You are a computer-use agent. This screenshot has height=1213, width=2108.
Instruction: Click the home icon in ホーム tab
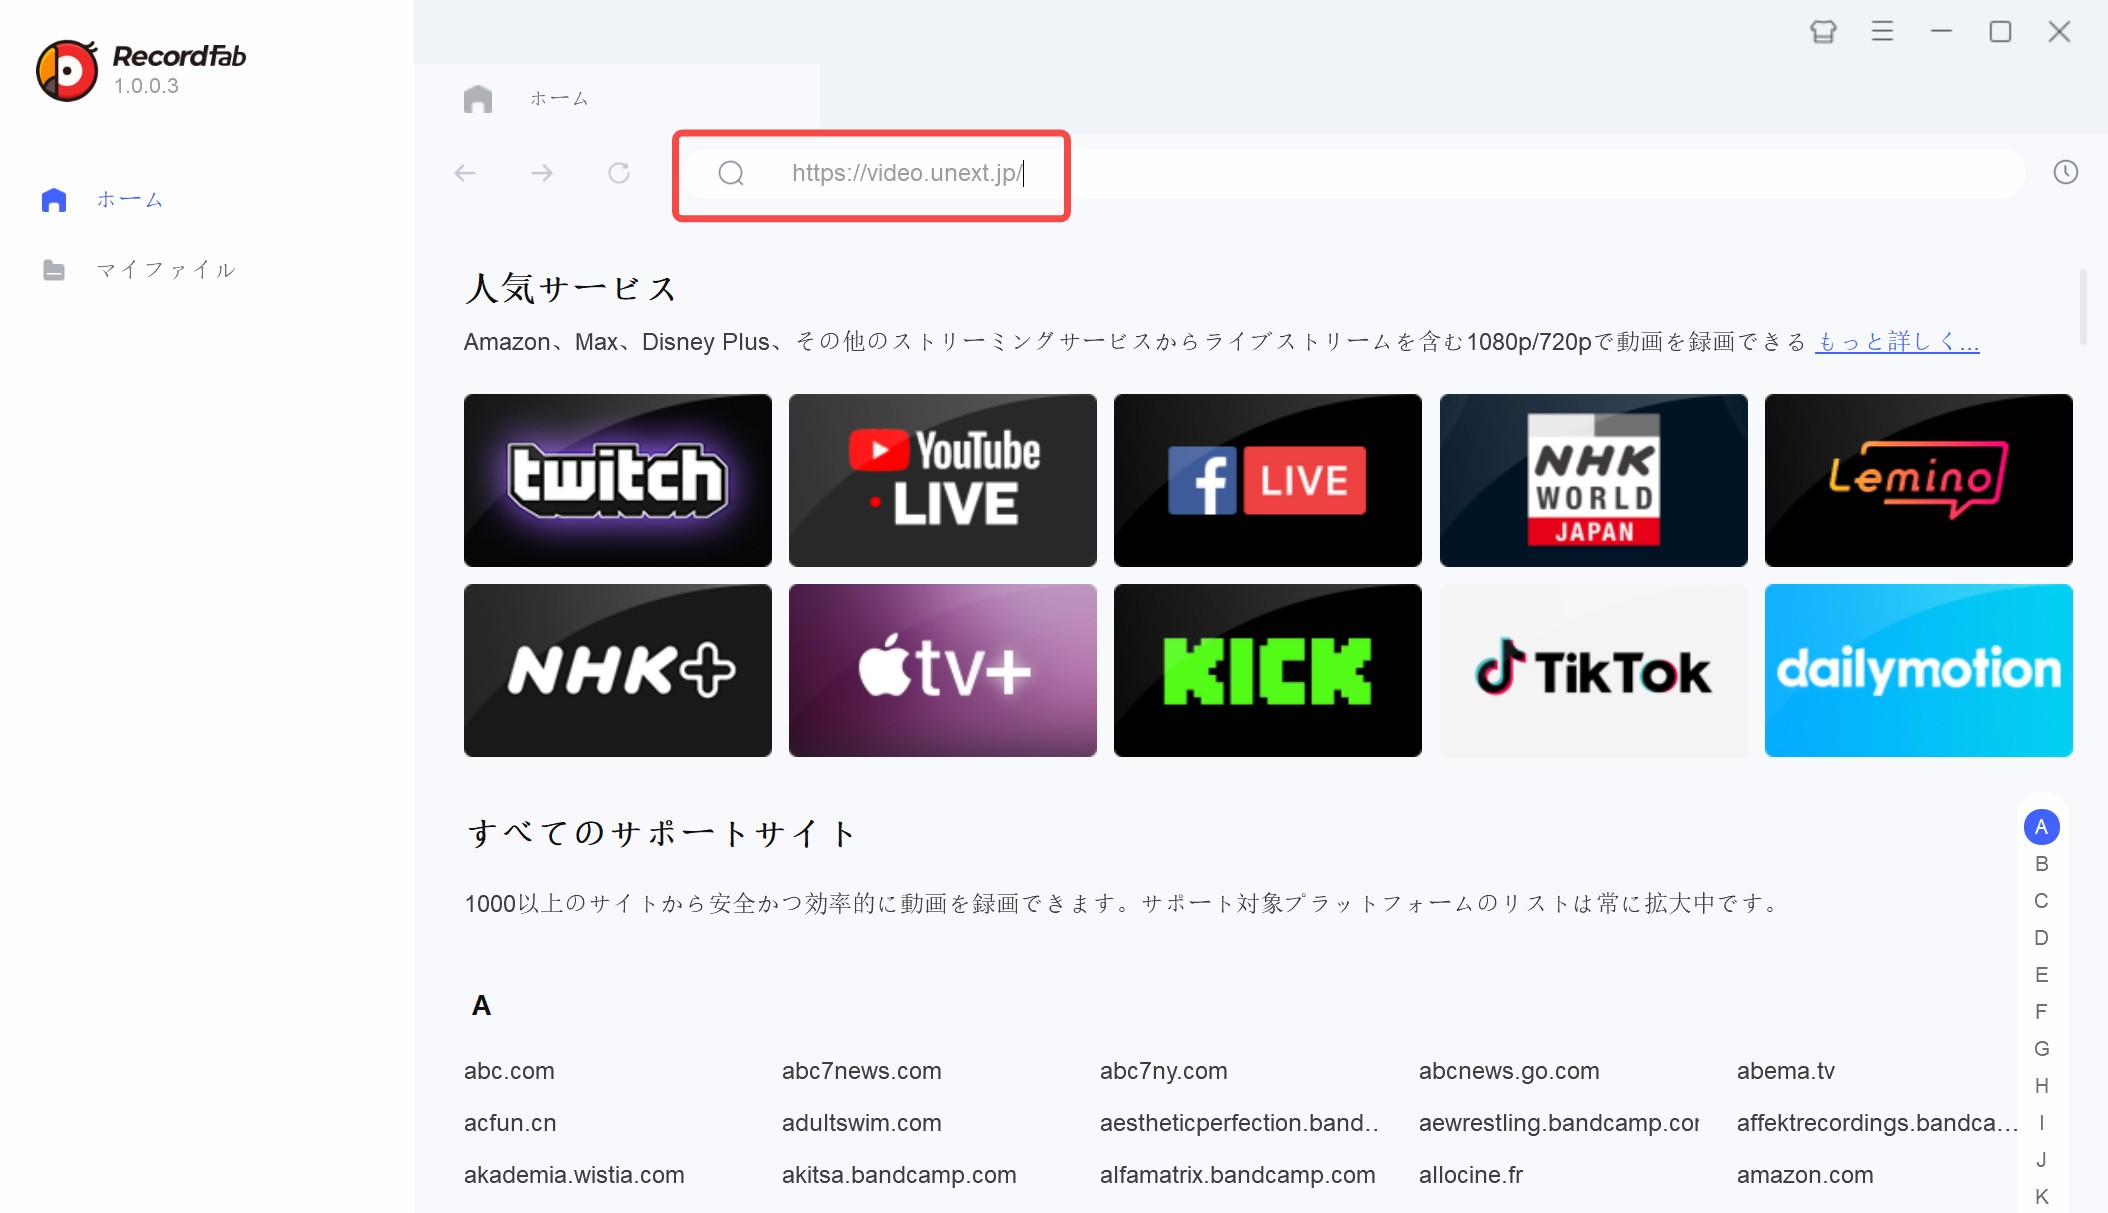tap(478, 98)
